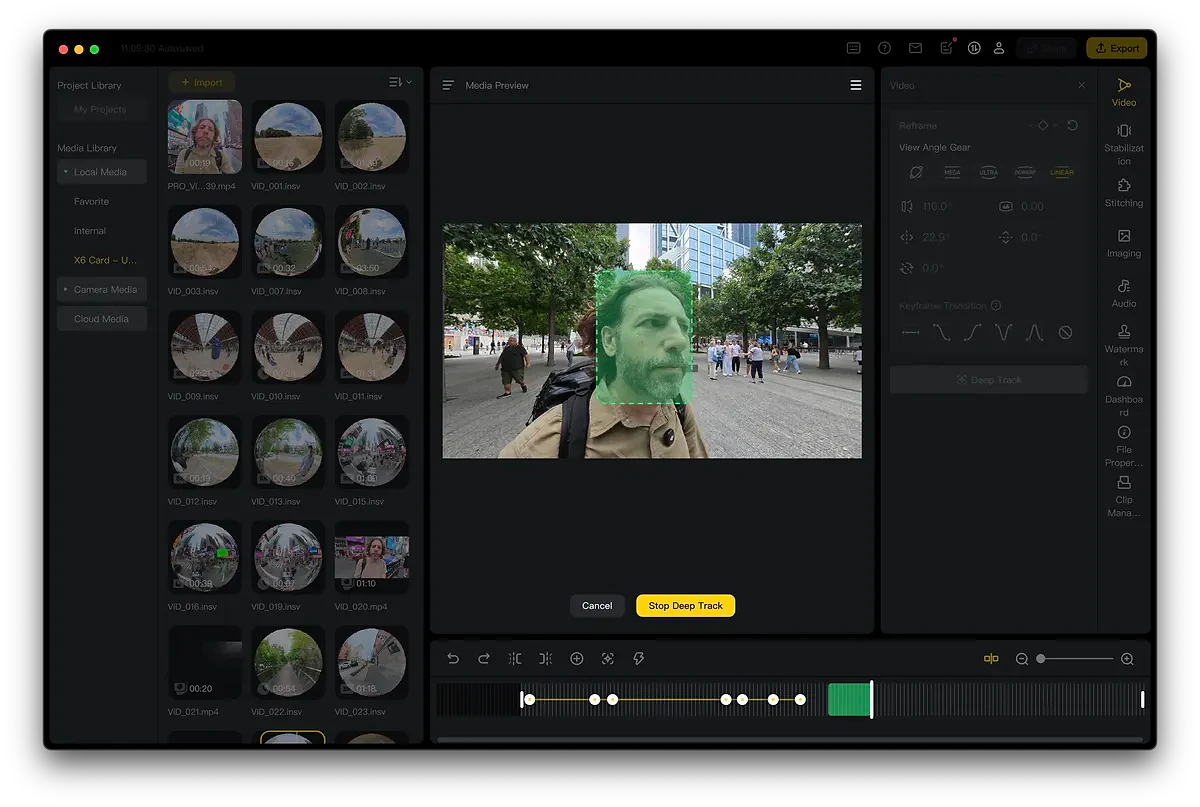Screen dimensions: 1200x807
Task: Click the trim start icon
Action: pos(515,658)
